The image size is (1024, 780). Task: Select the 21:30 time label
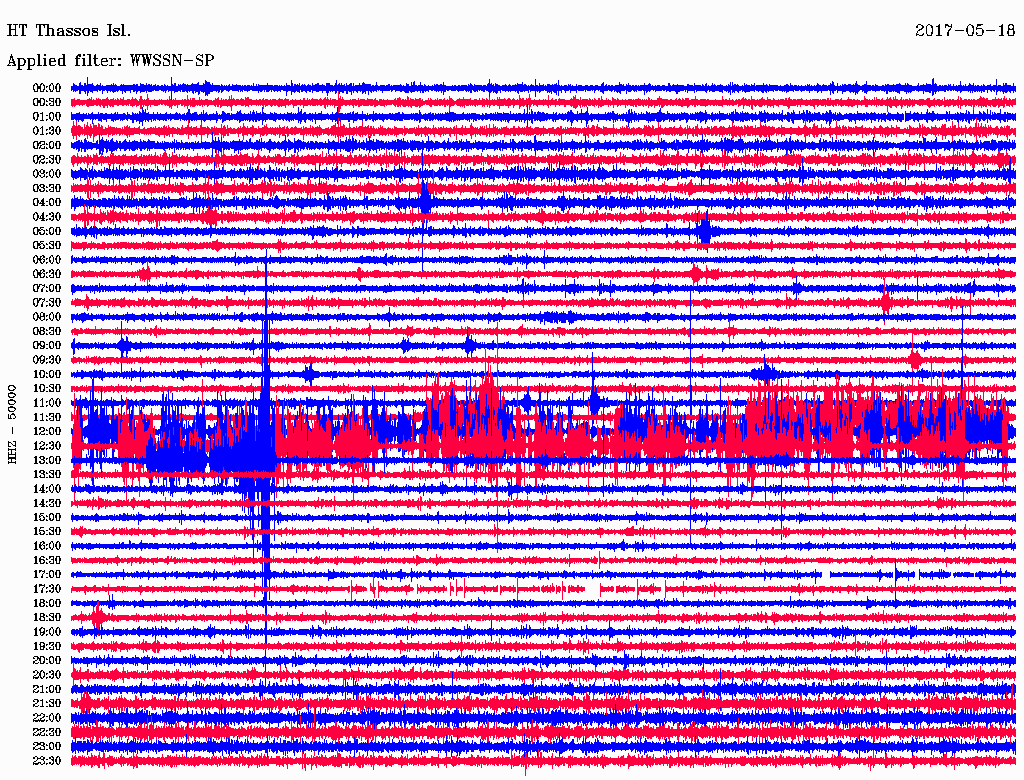[47, 704]
